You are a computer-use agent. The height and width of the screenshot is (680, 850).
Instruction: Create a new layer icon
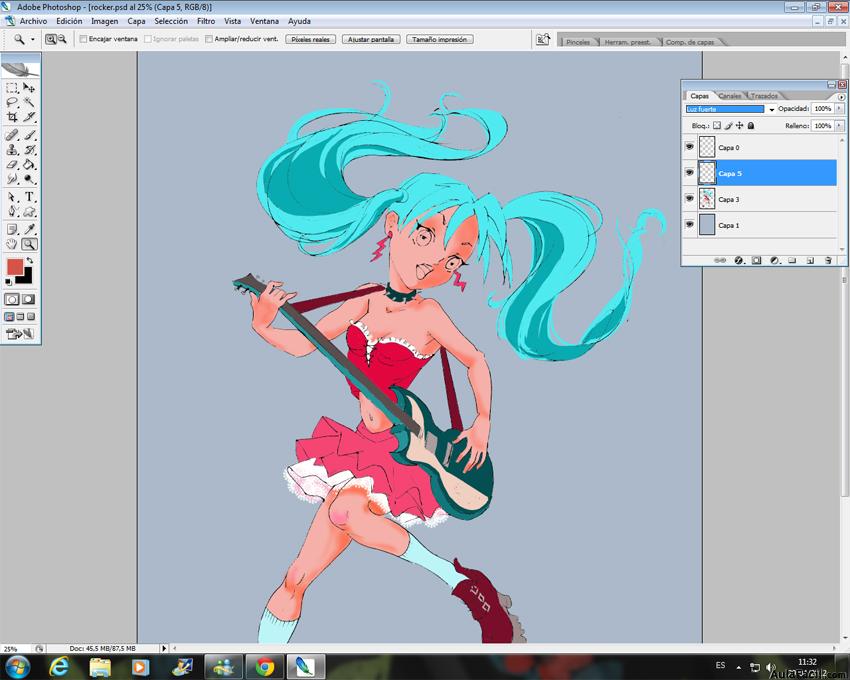point(810,260)
